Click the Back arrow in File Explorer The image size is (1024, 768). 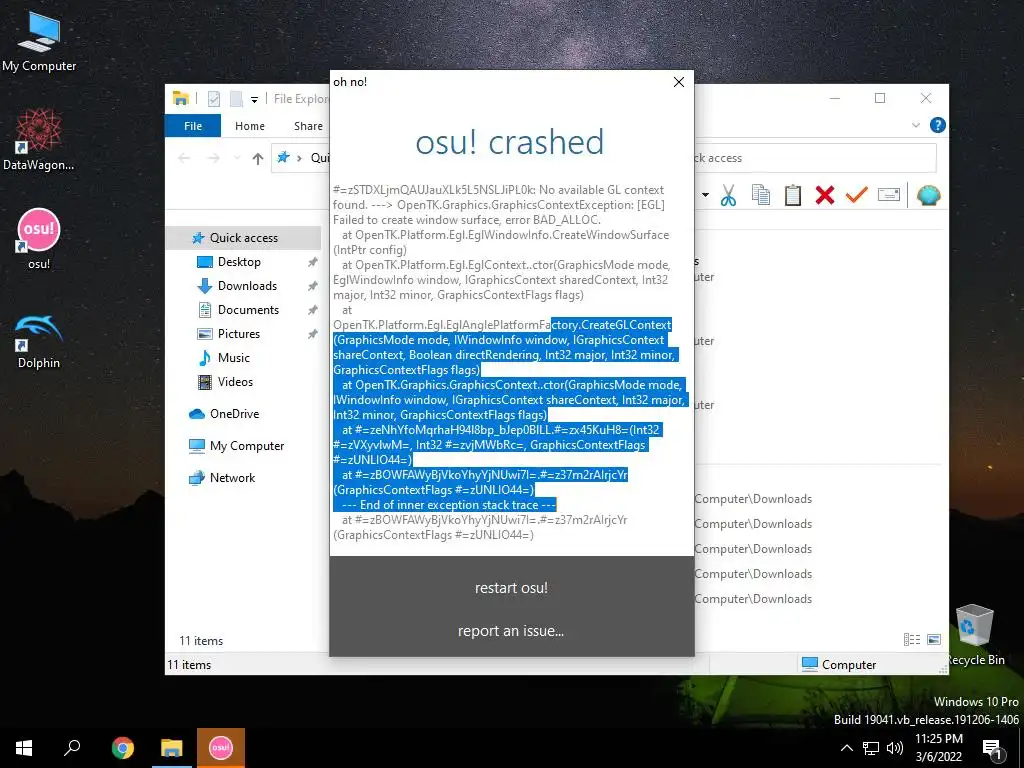coord(184,158)
